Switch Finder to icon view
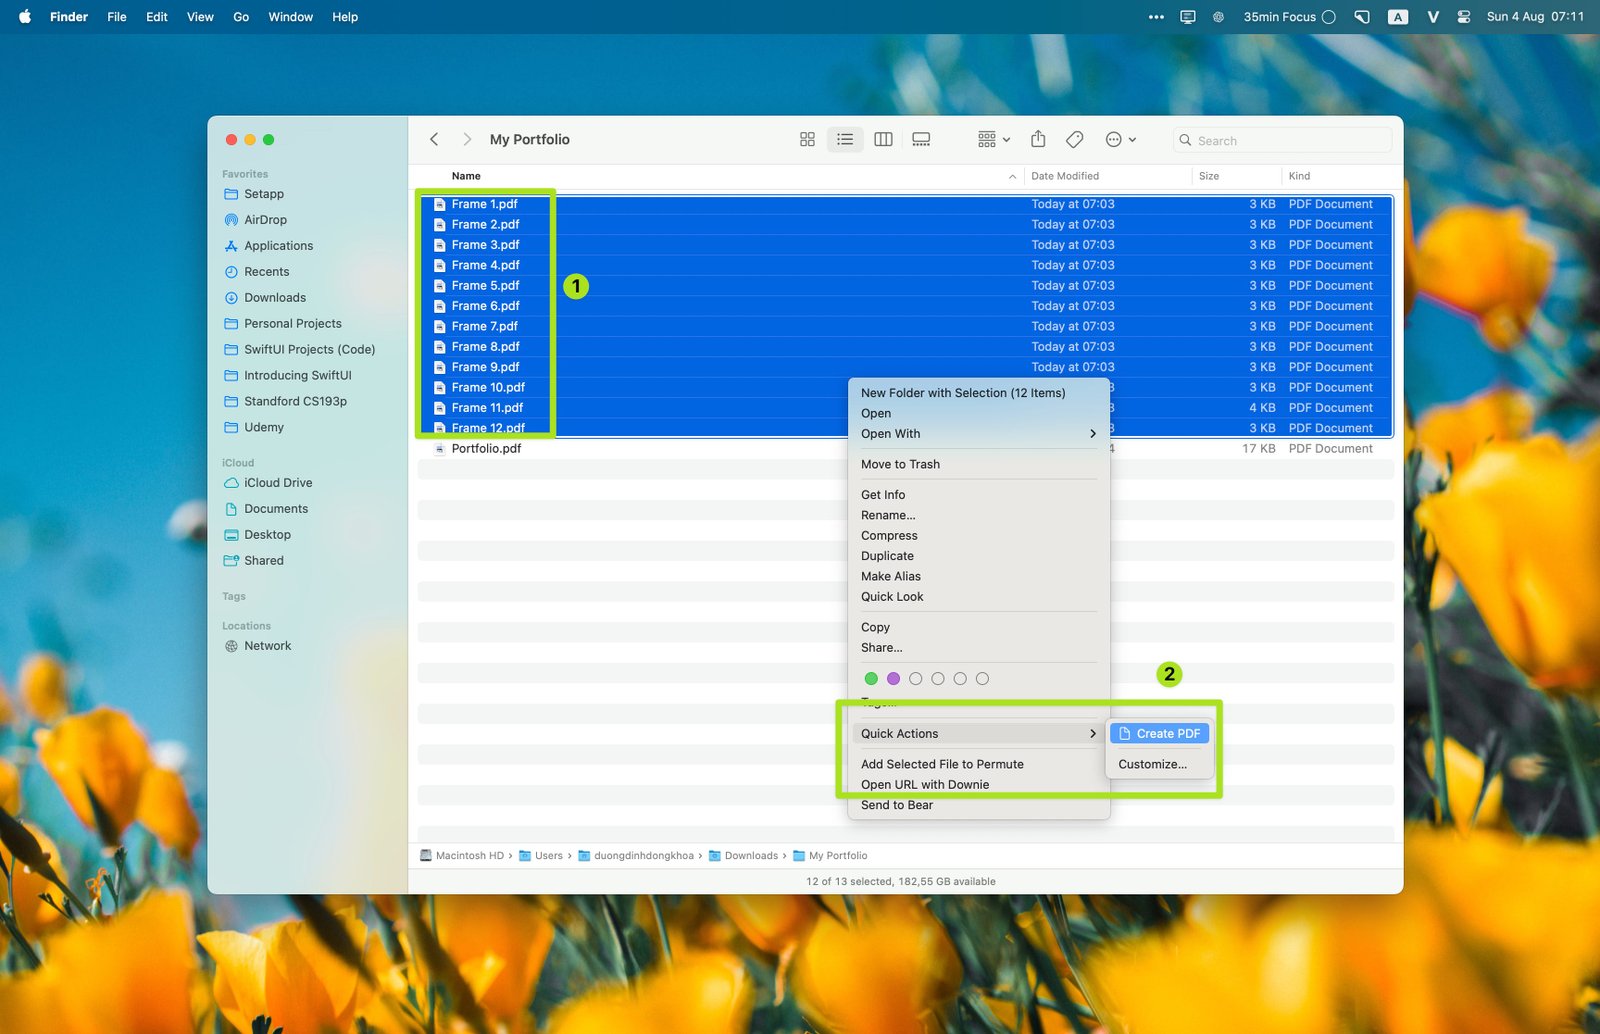Viewport: 1600px width, 1034px height. point(807,140)
